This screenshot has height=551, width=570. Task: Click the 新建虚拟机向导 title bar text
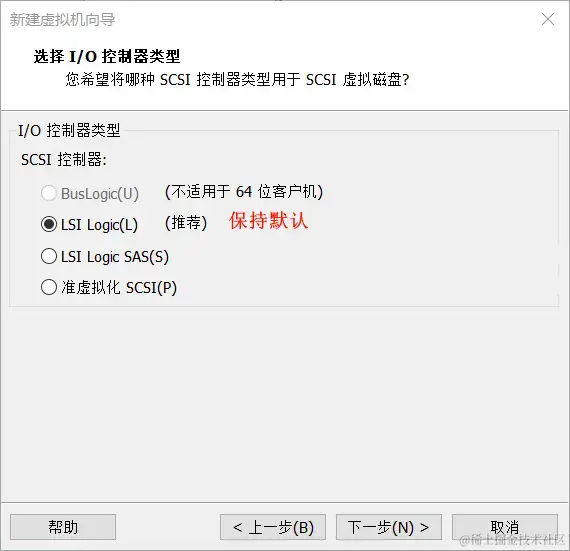pos(62,20)
